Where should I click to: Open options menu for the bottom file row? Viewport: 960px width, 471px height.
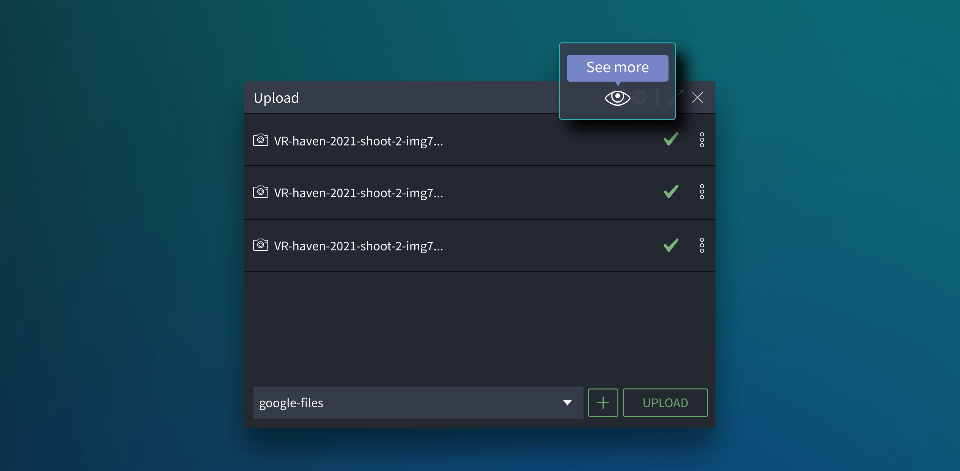(702, 246)
